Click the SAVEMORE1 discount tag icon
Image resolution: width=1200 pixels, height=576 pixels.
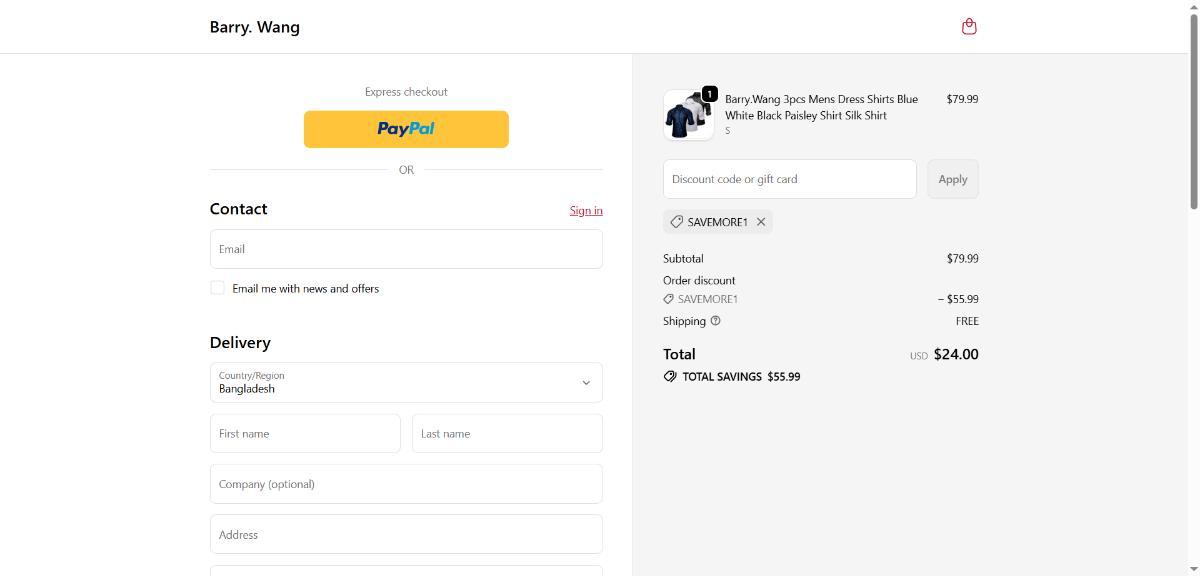(x=677, y=222)
